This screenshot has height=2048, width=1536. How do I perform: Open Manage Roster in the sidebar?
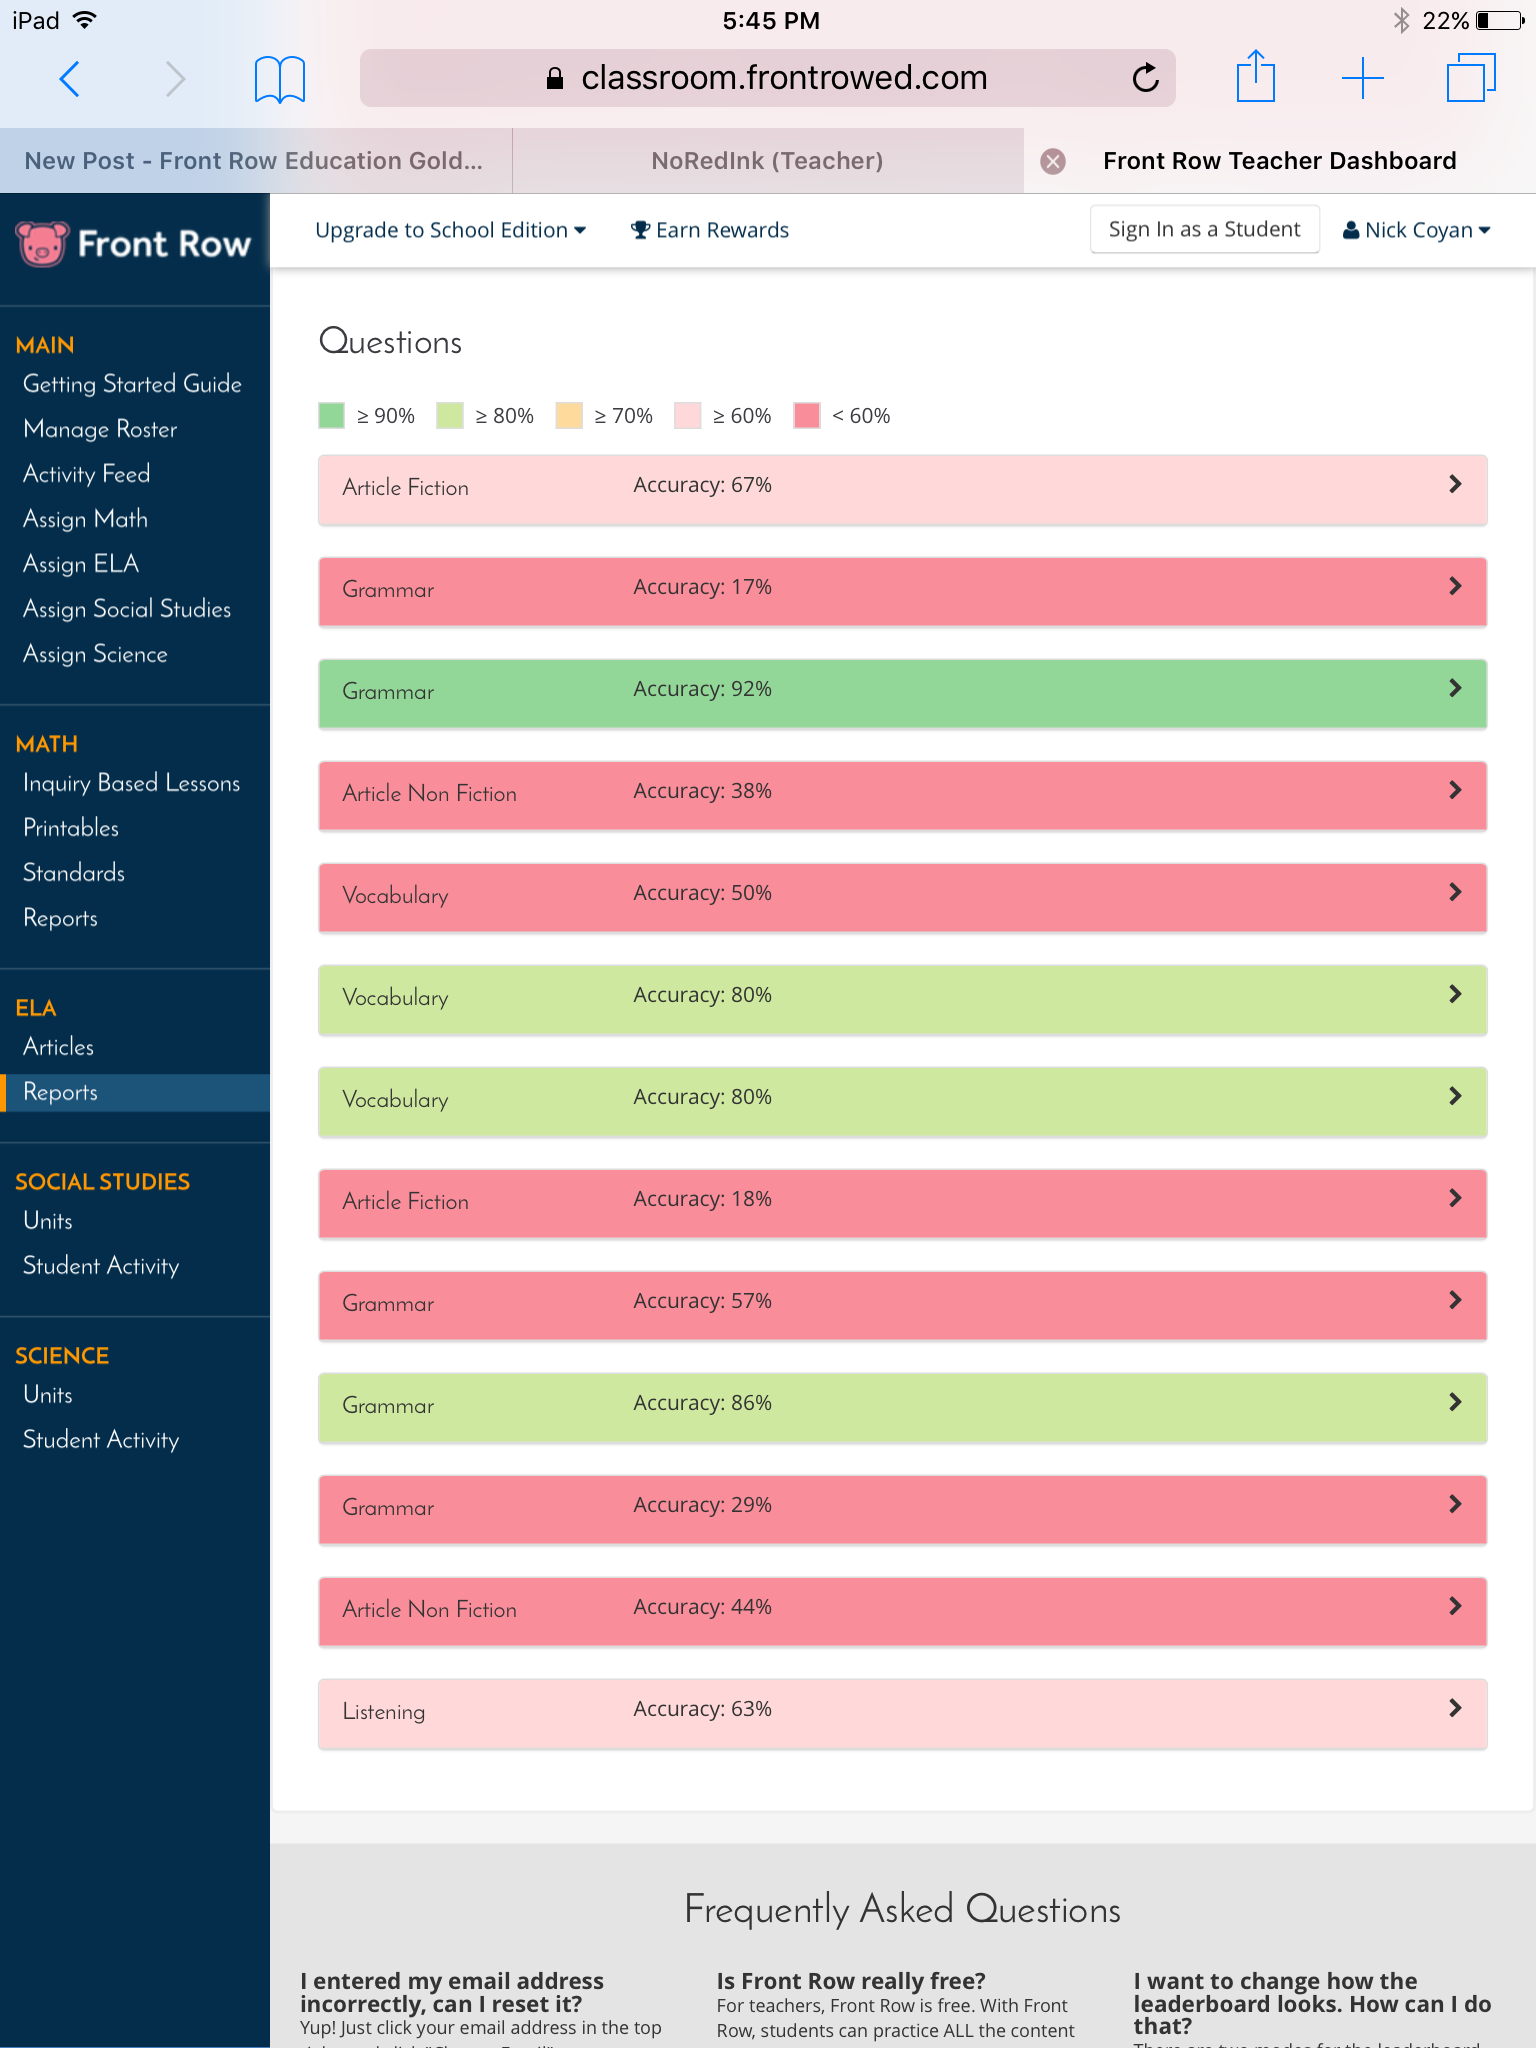pos(100,429)
